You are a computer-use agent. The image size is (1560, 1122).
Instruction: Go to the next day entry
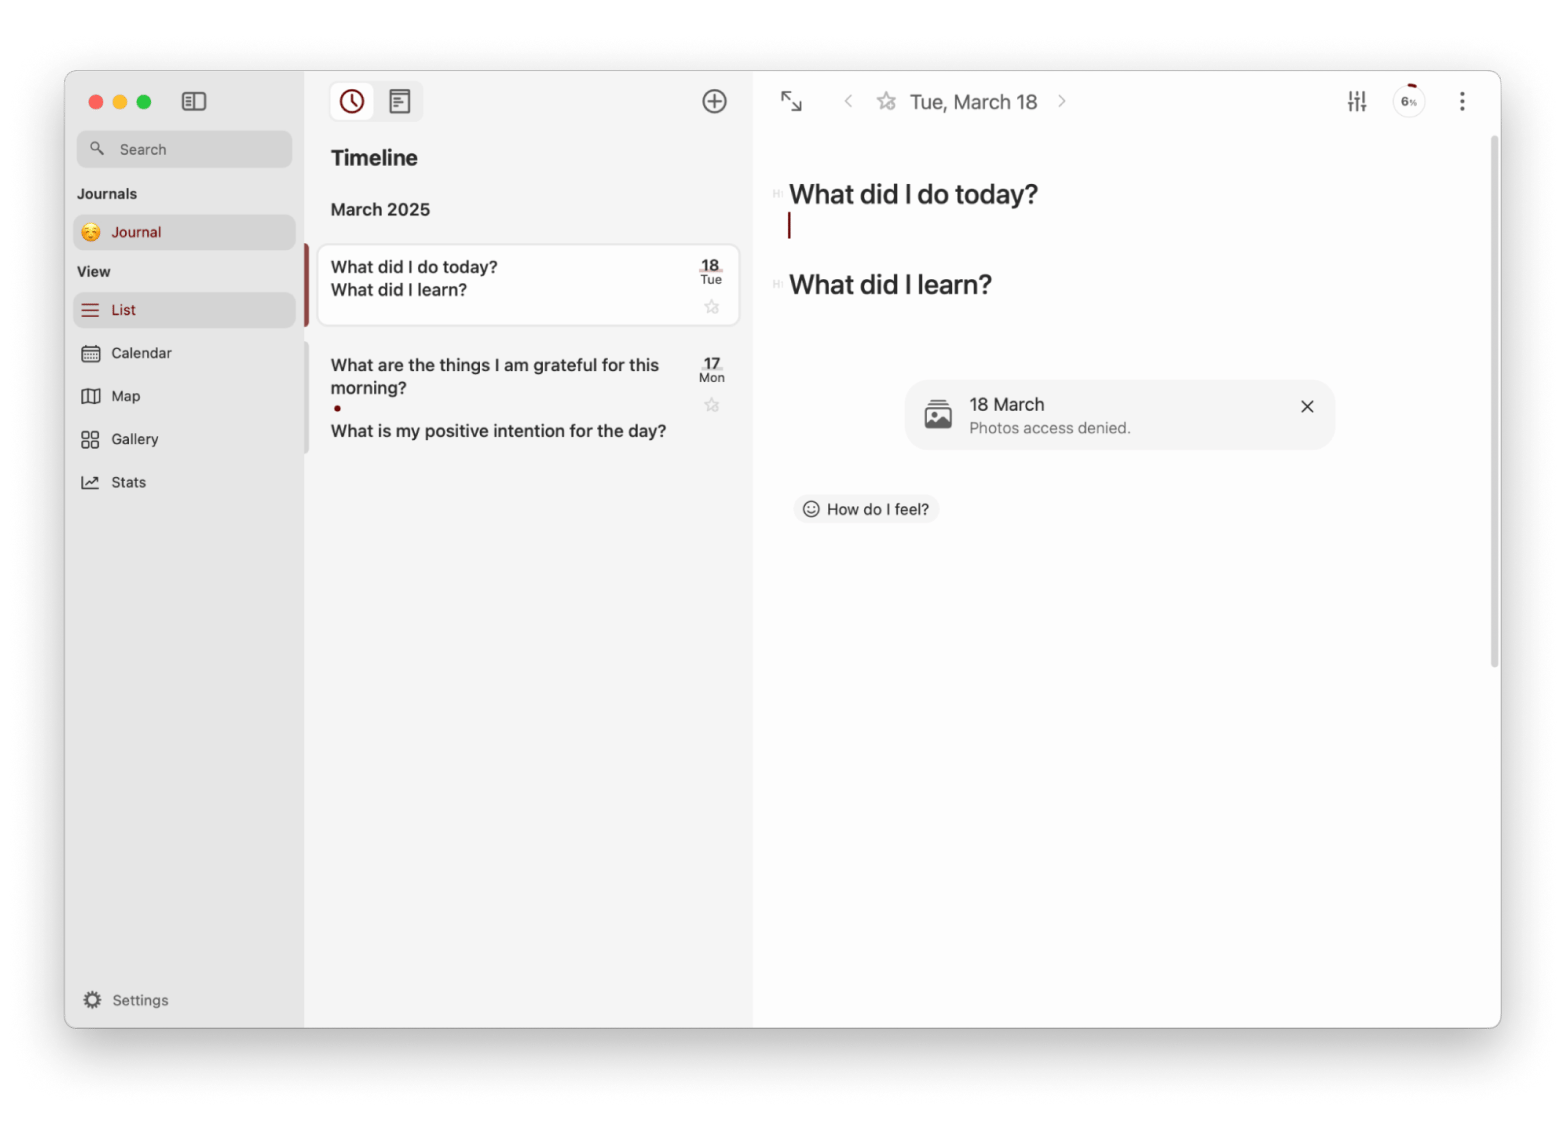(1062, 101)
